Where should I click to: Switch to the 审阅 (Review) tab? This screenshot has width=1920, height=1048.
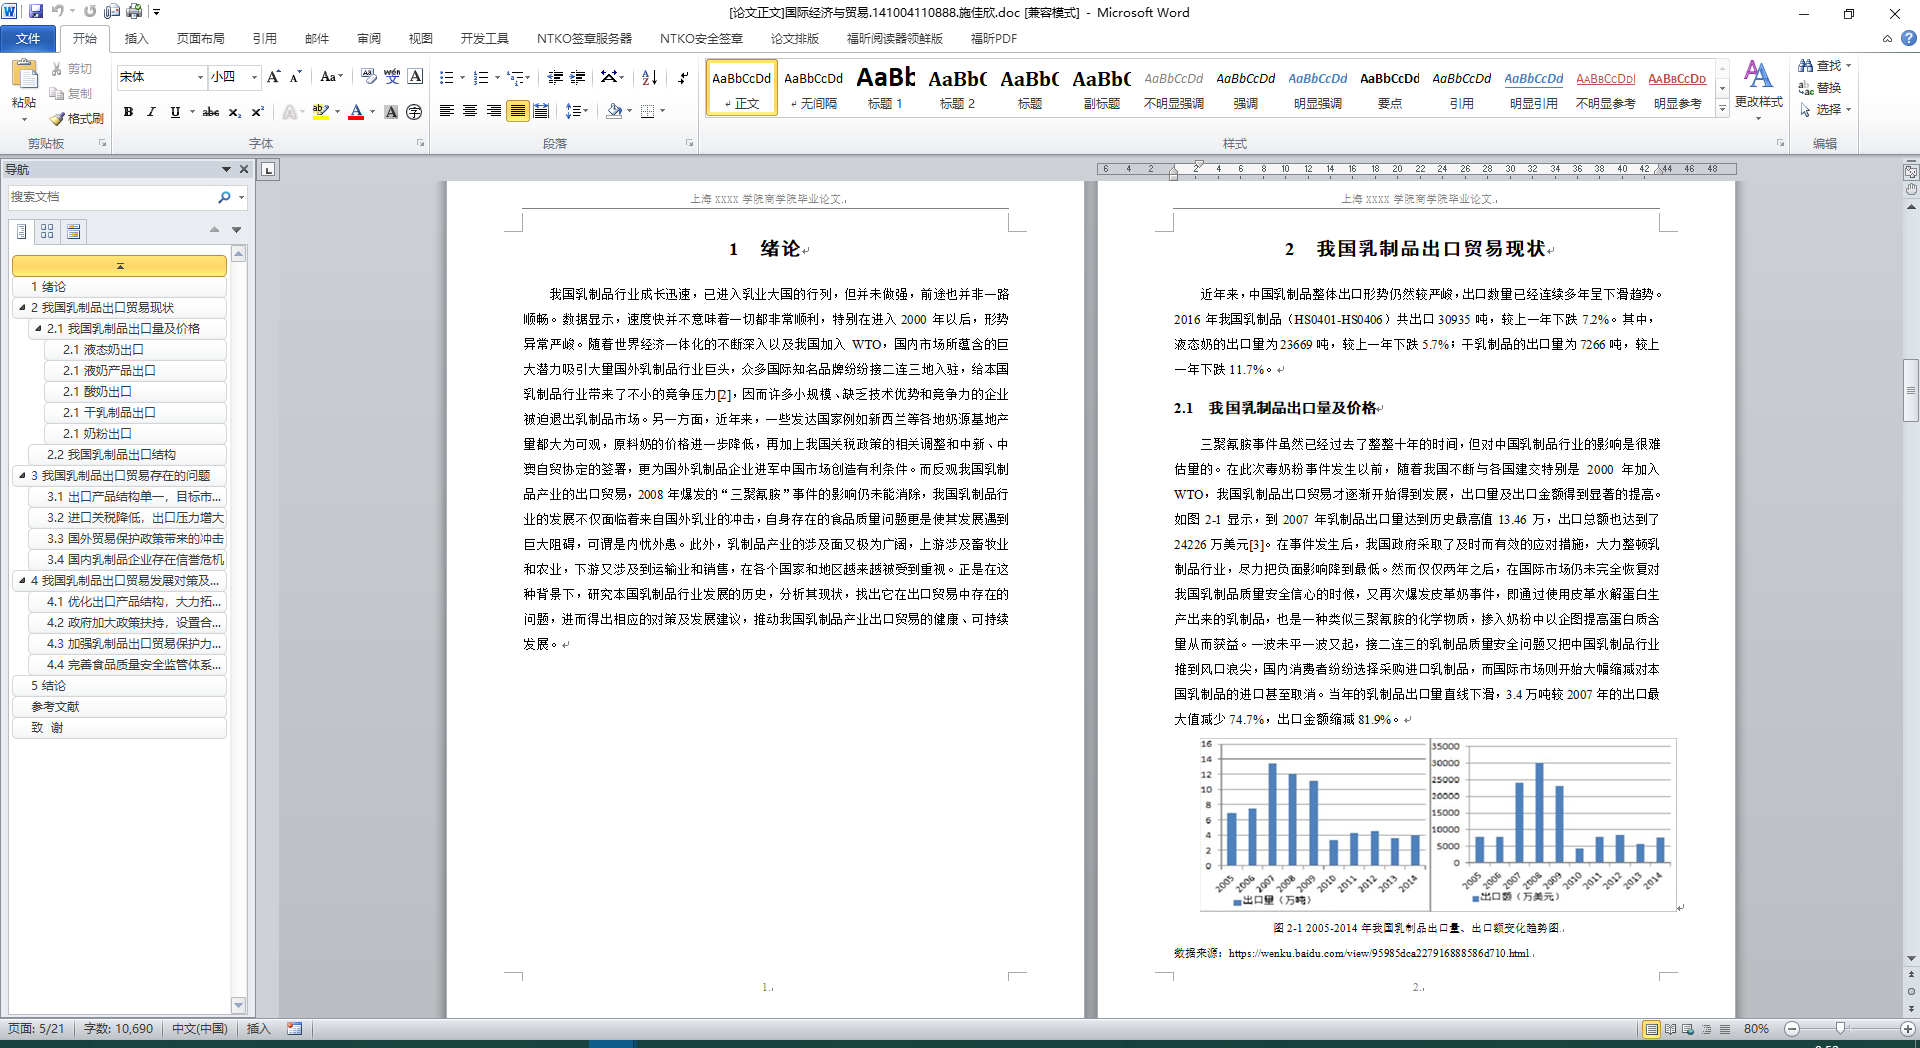[368, 38]
